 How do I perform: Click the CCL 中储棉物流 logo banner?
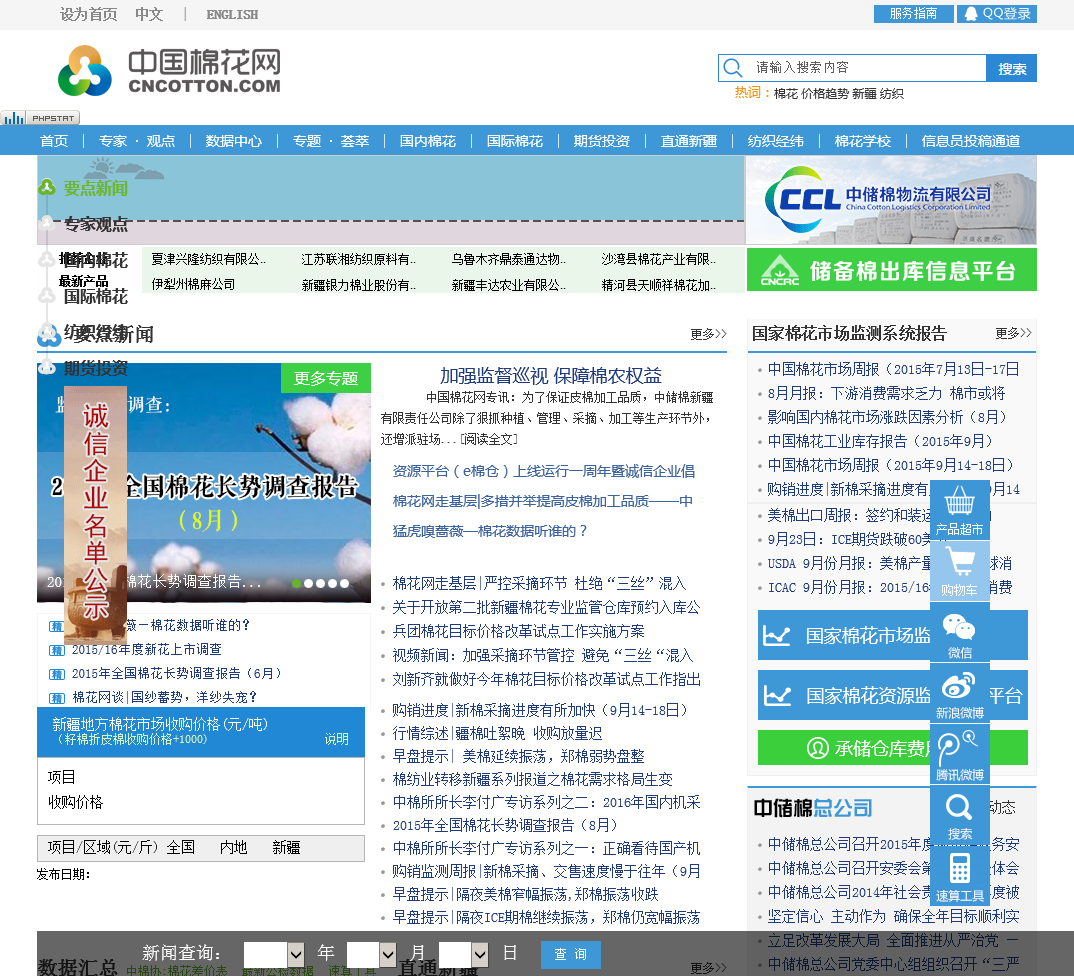coord(891,200)
